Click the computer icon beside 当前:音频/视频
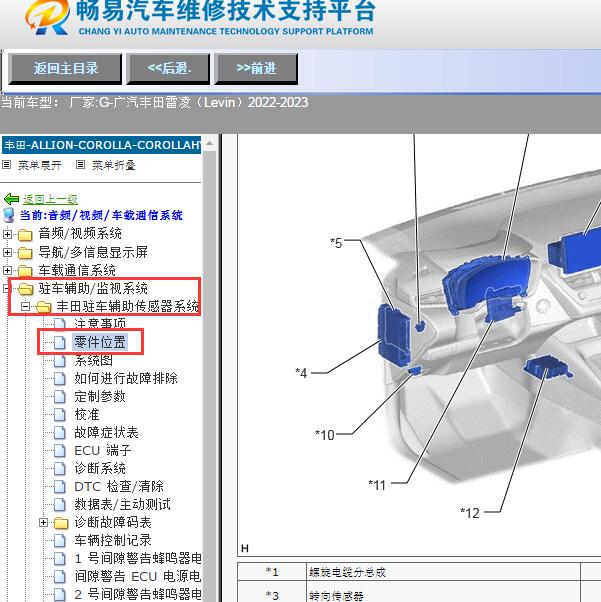Viewport: 601px width, 602px height. [8, 215]
